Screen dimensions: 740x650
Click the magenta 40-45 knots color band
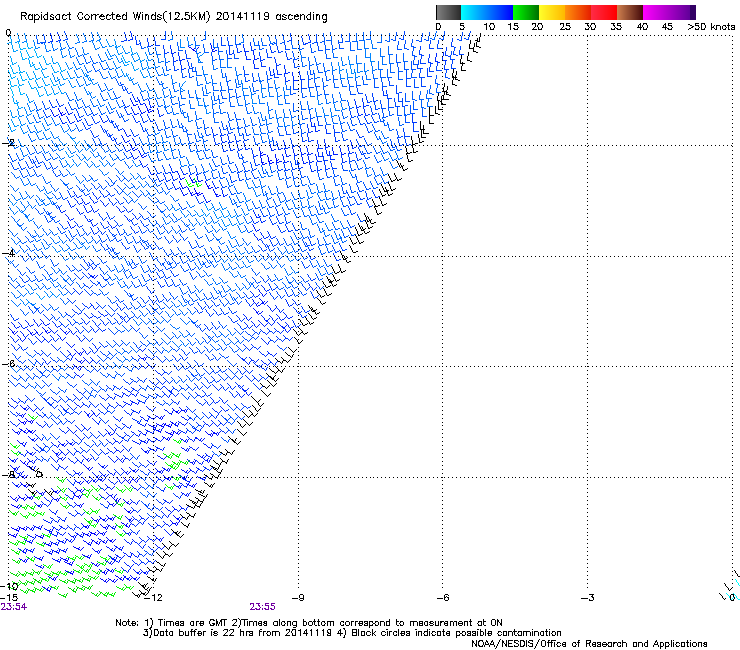click(x=656, y=12)
